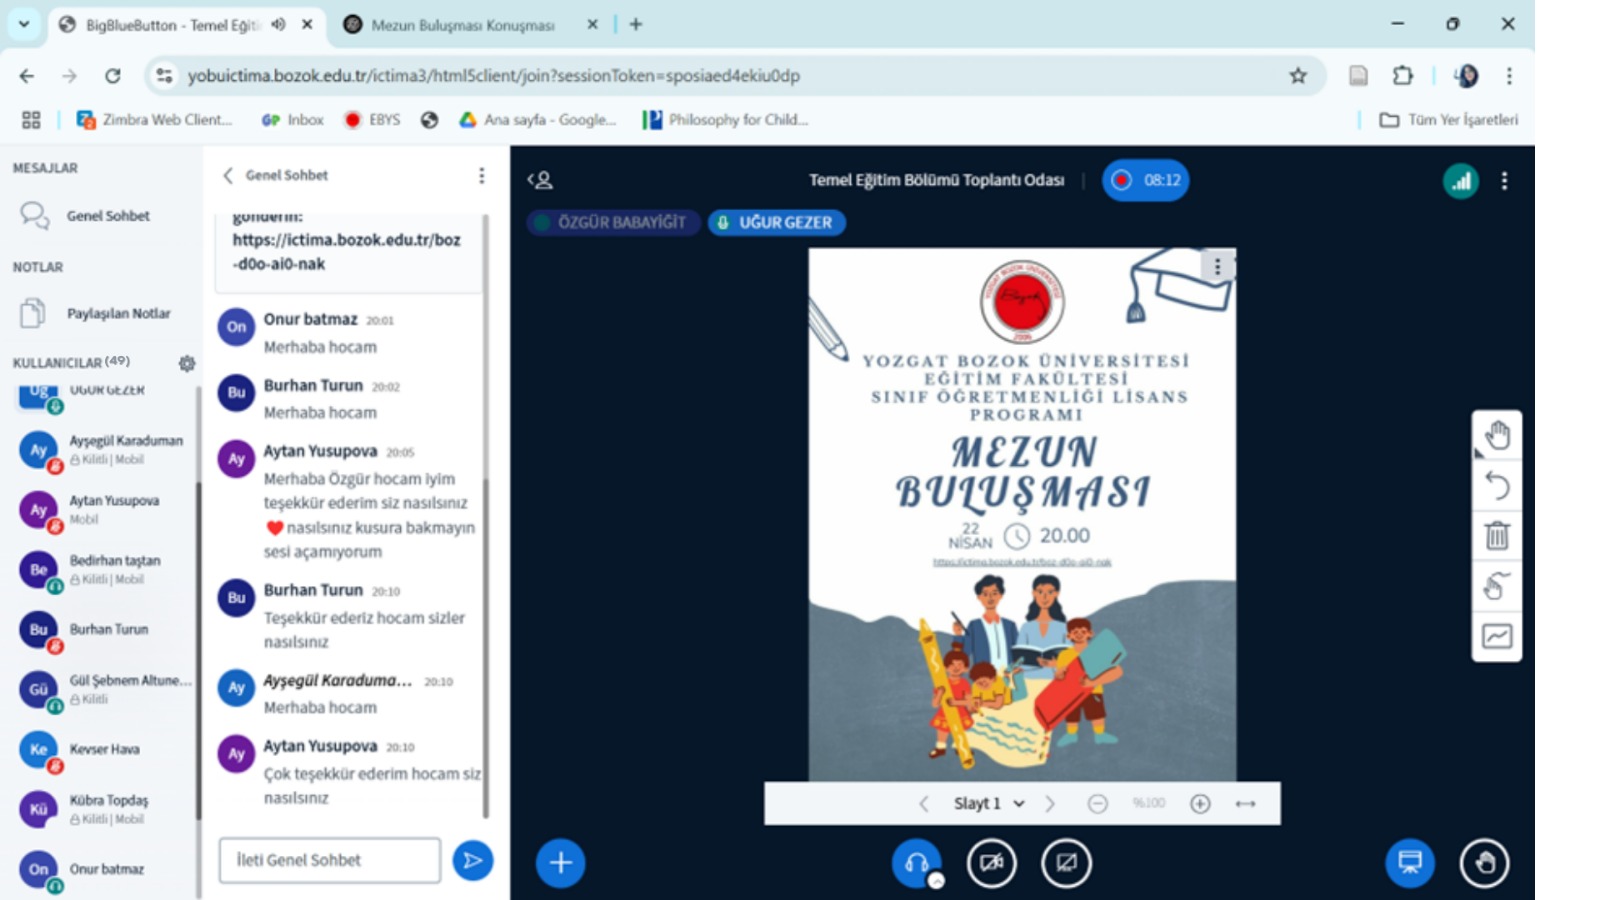Open user management gear icon
1600x900 pixels.
tap(187, 363)
